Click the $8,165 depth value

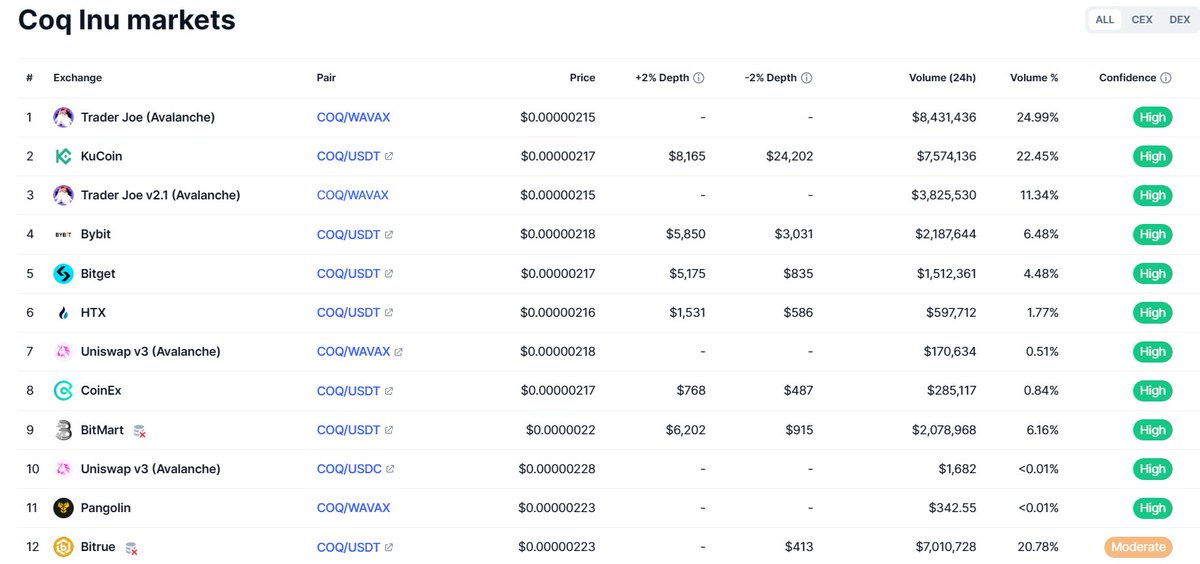(x=687, y=156)
